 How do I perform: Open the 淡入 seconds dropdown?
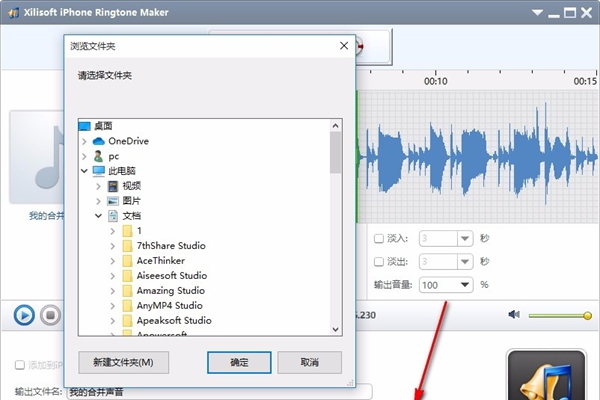465,239
